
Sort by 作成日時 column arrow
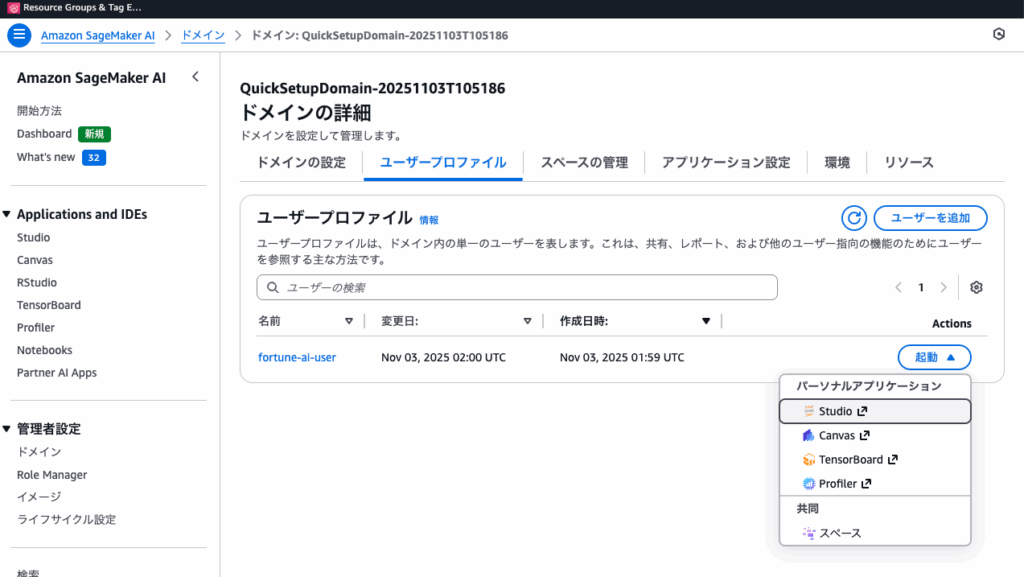(706, 322)
